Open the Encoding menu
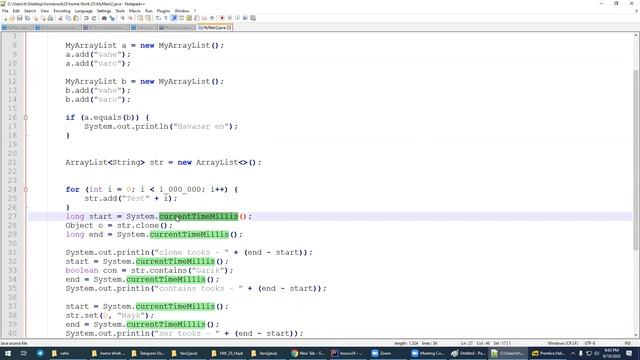Screen dimensions: 640x360 62,11
